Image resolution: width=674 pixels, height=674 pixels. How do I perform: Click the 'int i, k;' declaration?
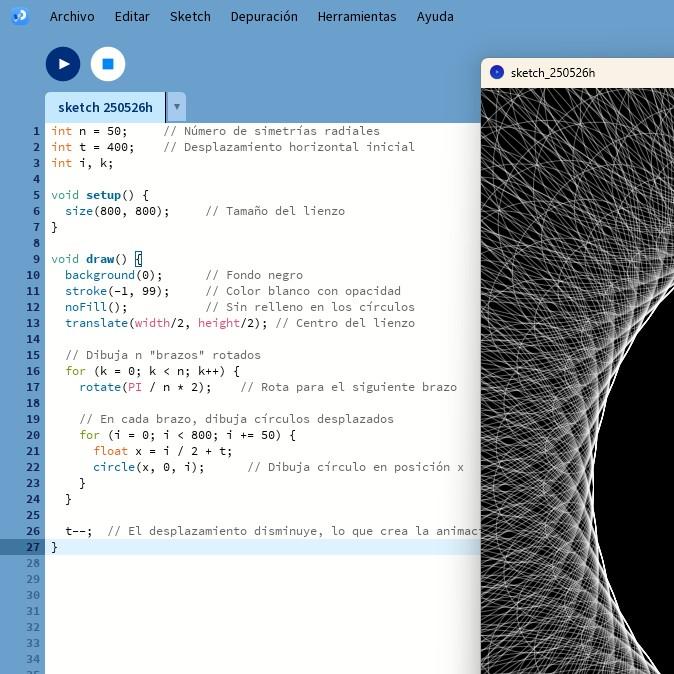[x=82, y=163]
